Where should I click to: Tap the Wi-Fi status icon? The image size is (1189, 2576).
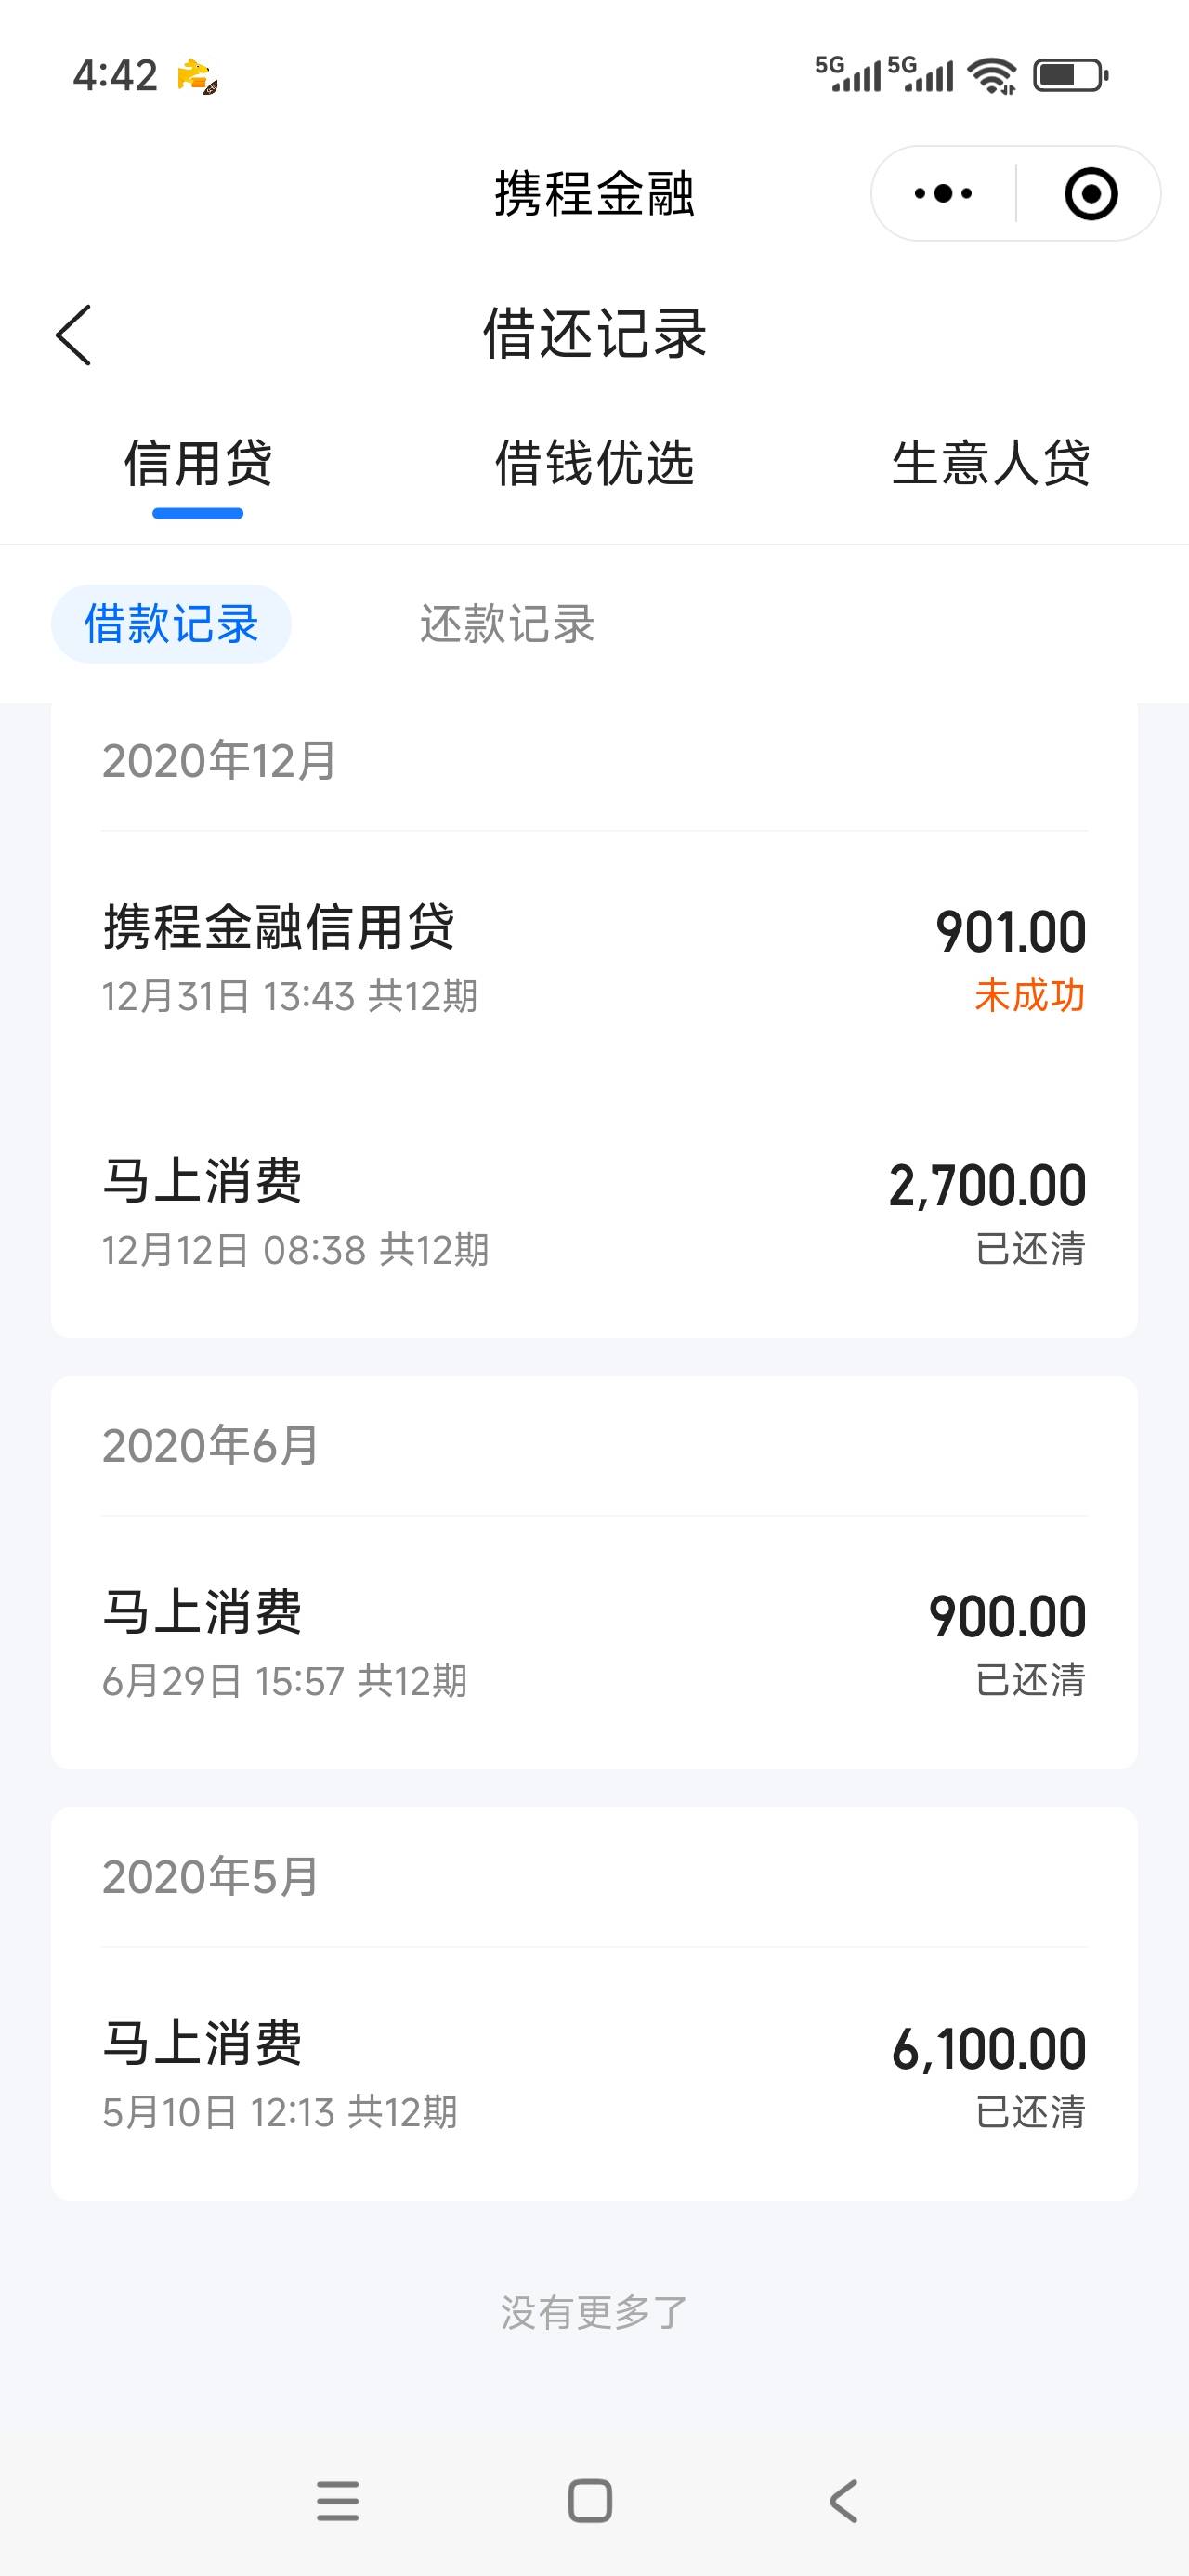(992, 76)
